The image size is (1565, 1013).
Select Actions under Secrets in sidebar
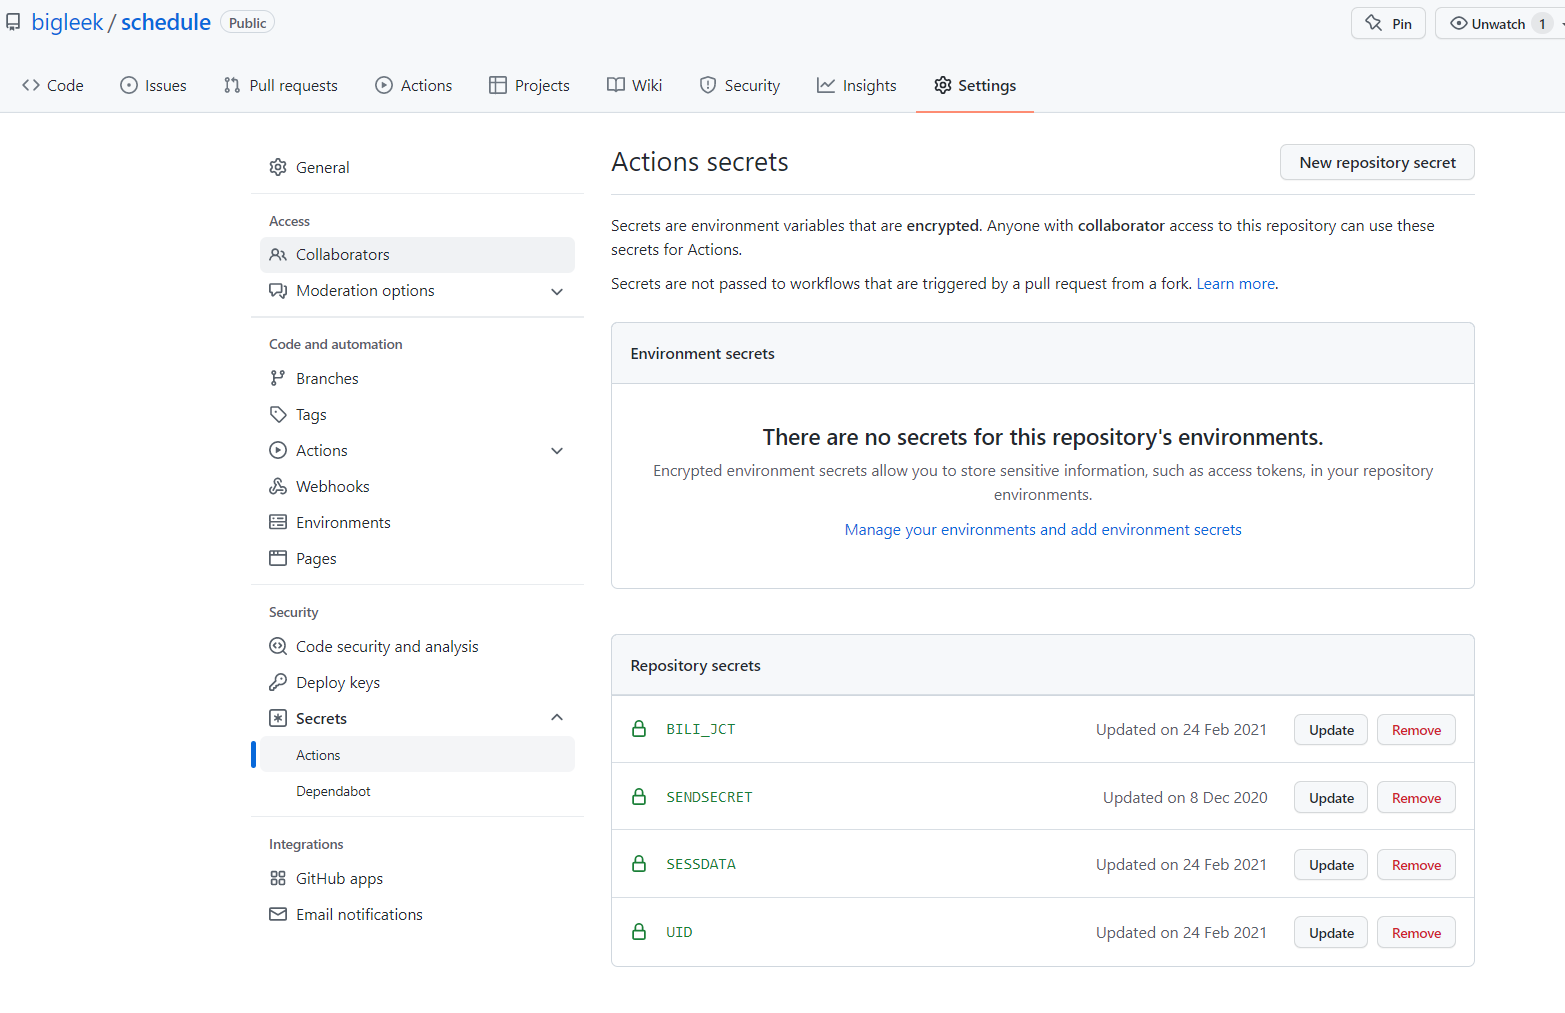click(418, 755)
